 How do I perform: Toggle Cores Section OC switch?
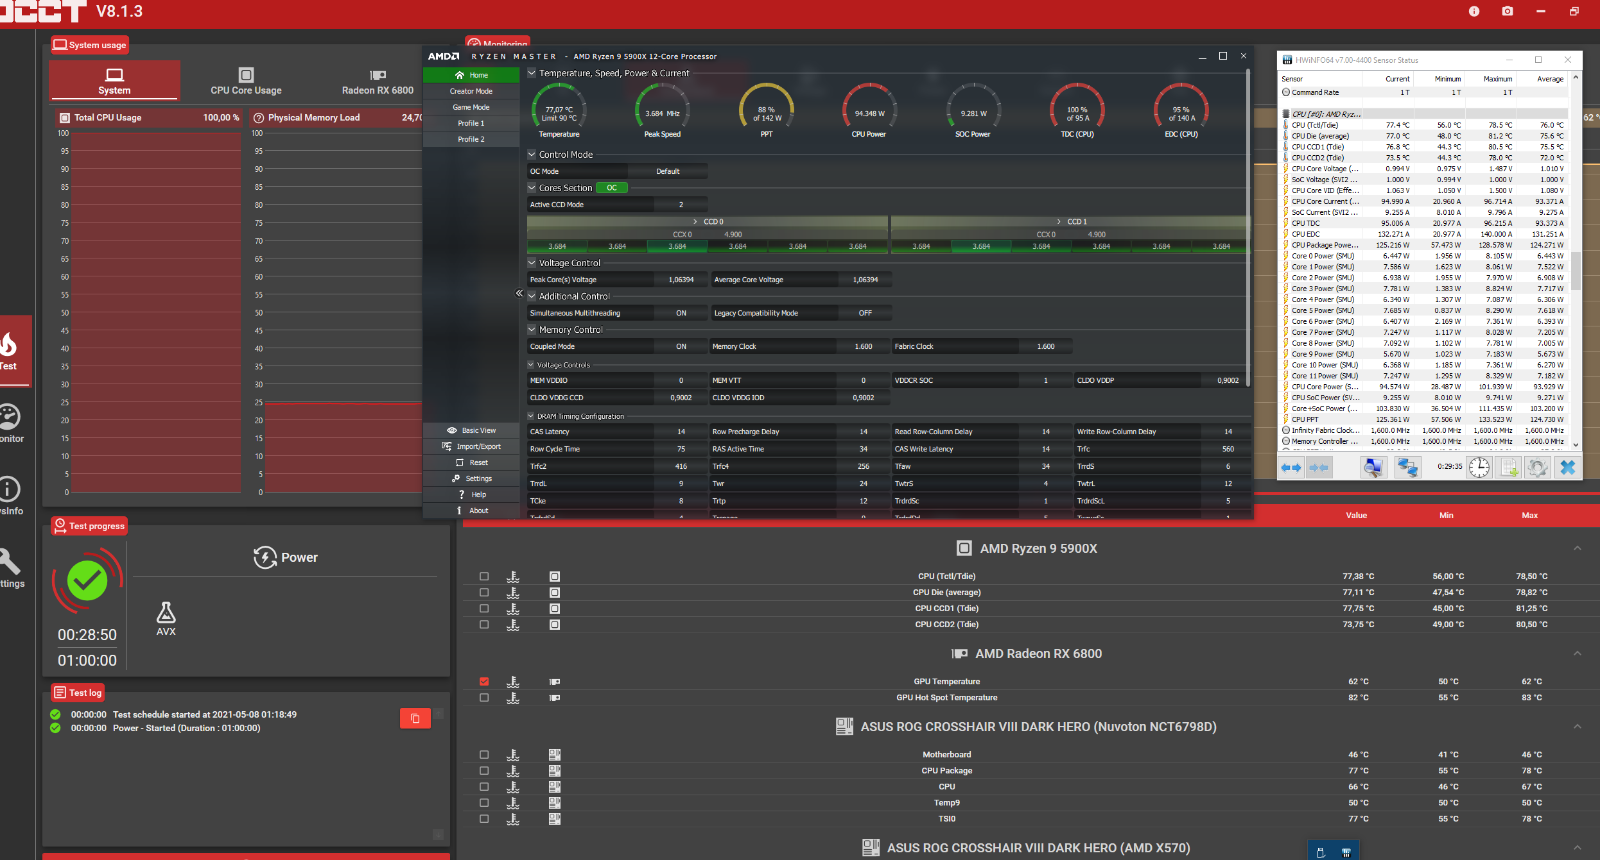tap(611, 188)
